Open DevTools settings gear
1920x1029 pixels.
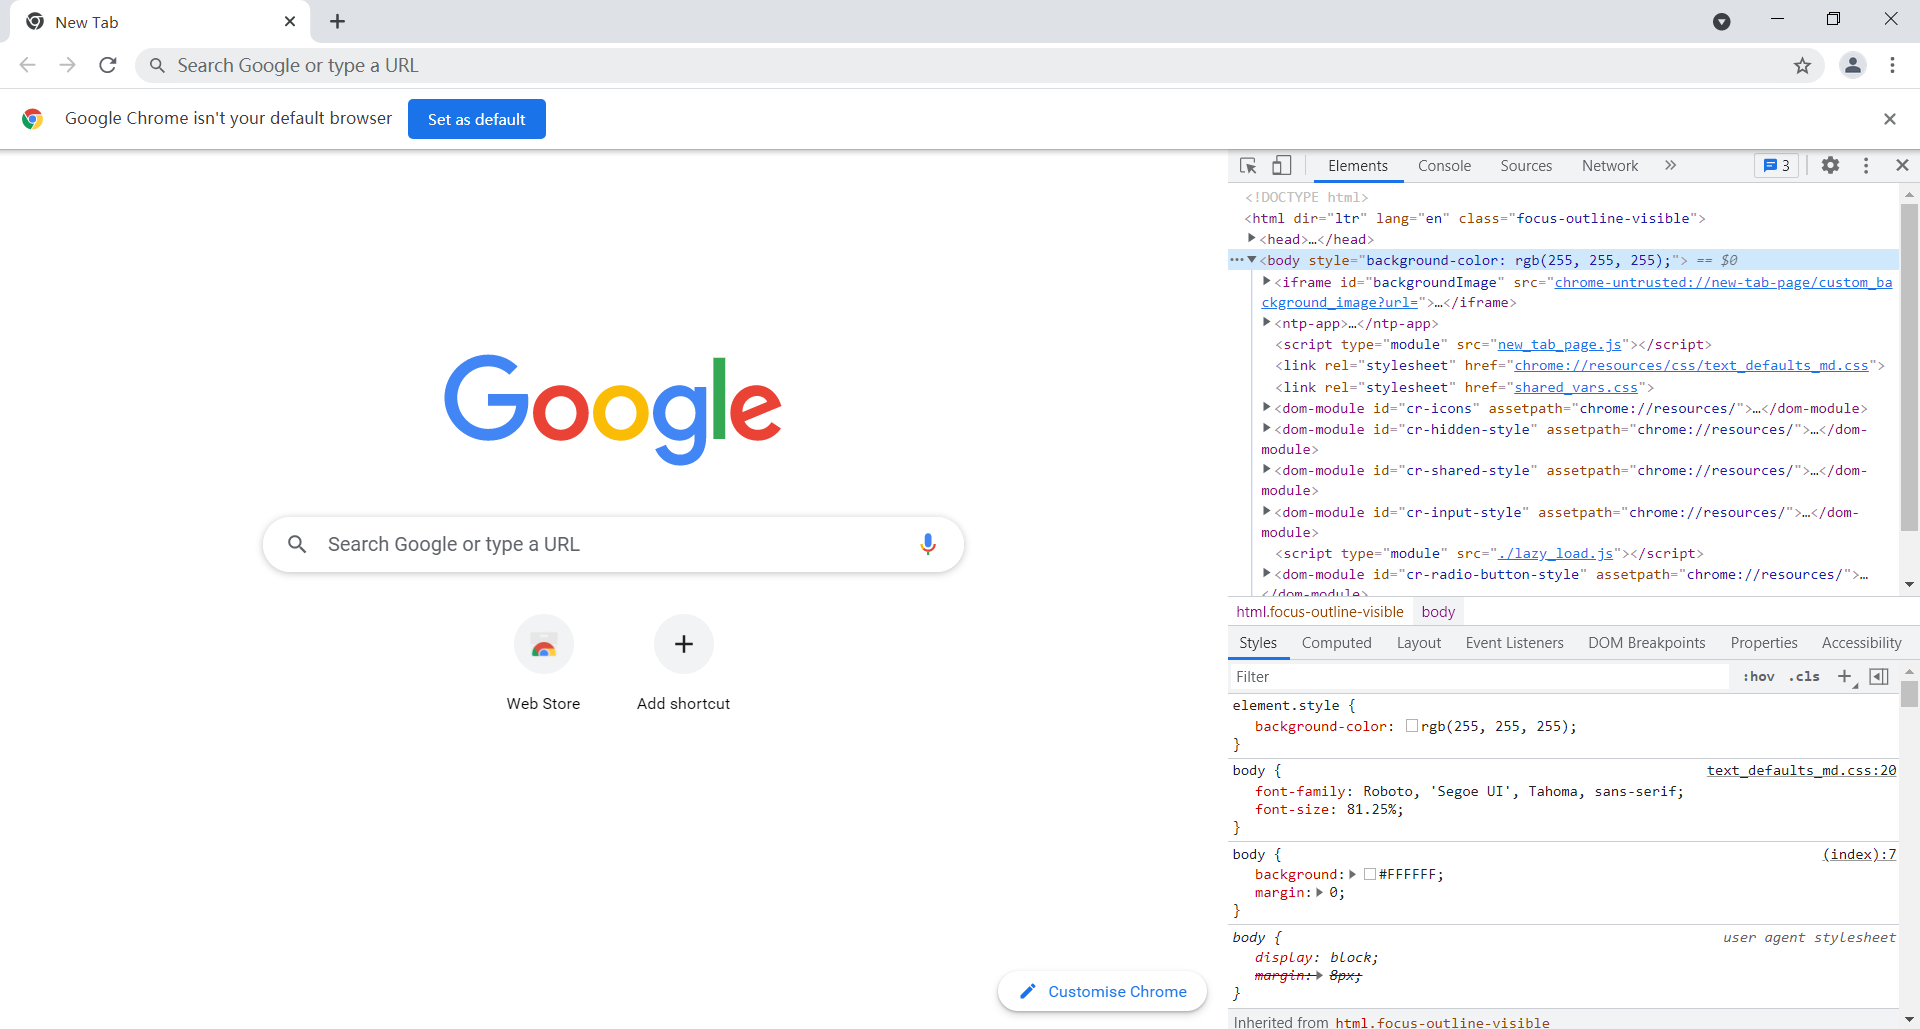[x=1830, y=166]
